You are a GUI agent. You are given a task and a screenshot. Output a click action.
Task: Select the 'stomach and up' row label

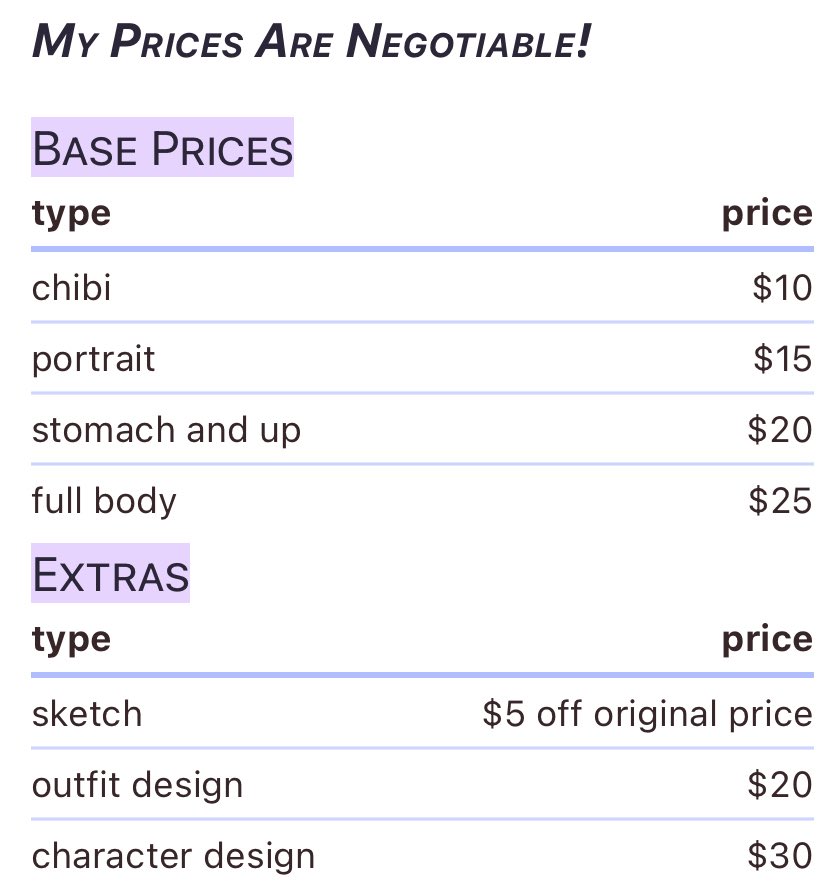(x=166, y=431)
